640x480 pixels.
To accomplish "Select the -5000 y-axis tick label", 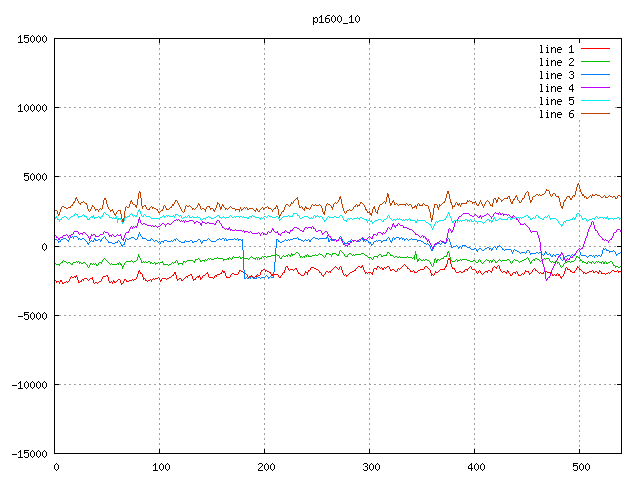I will pyautogui.click(x=32, y=316).
